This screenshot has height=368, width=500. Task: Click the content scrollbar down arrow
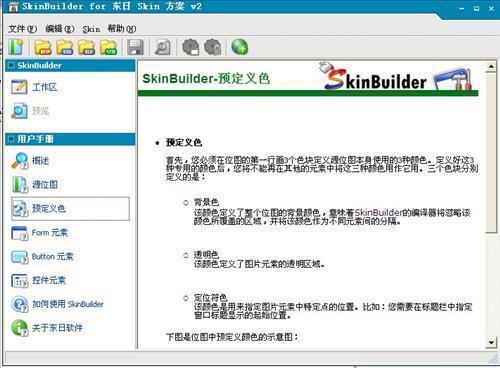(491, 342)
